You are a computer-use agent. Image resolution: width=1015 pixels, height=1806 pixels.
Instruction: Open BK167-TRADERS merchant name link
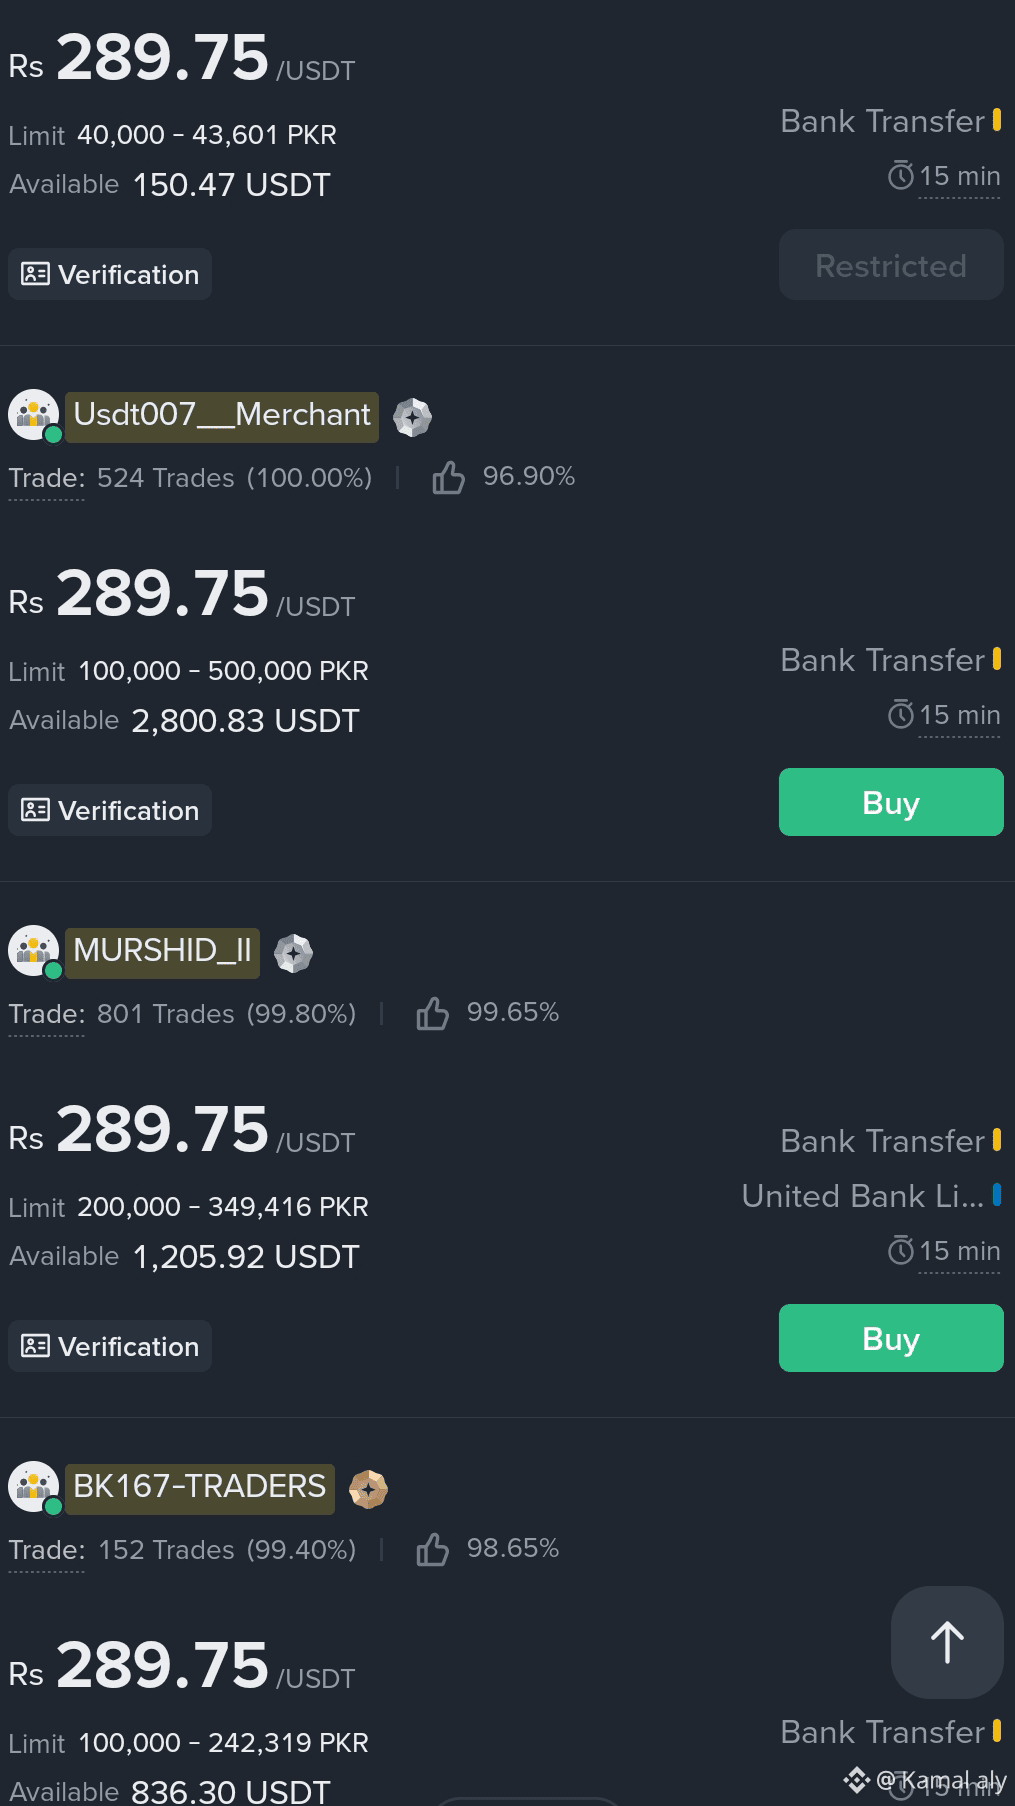pyautogui.click(x=200, y=1488)
